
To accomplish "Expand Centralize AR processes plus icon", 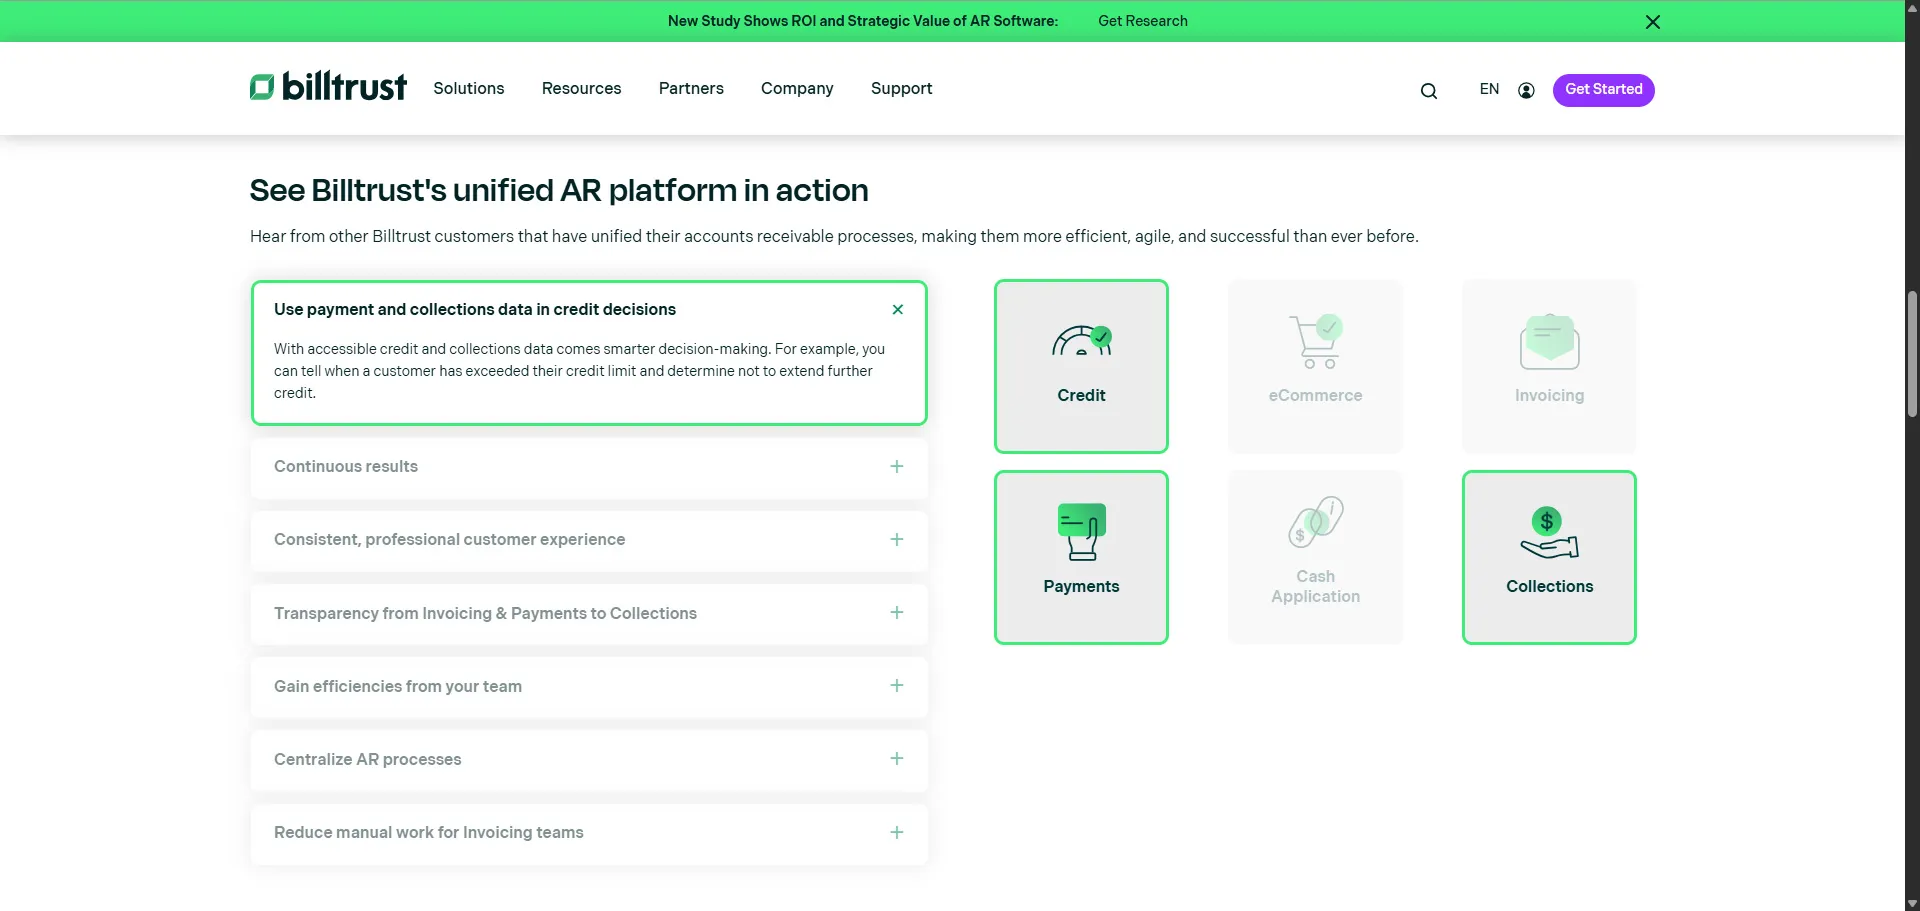I will (x=897, y=759).
